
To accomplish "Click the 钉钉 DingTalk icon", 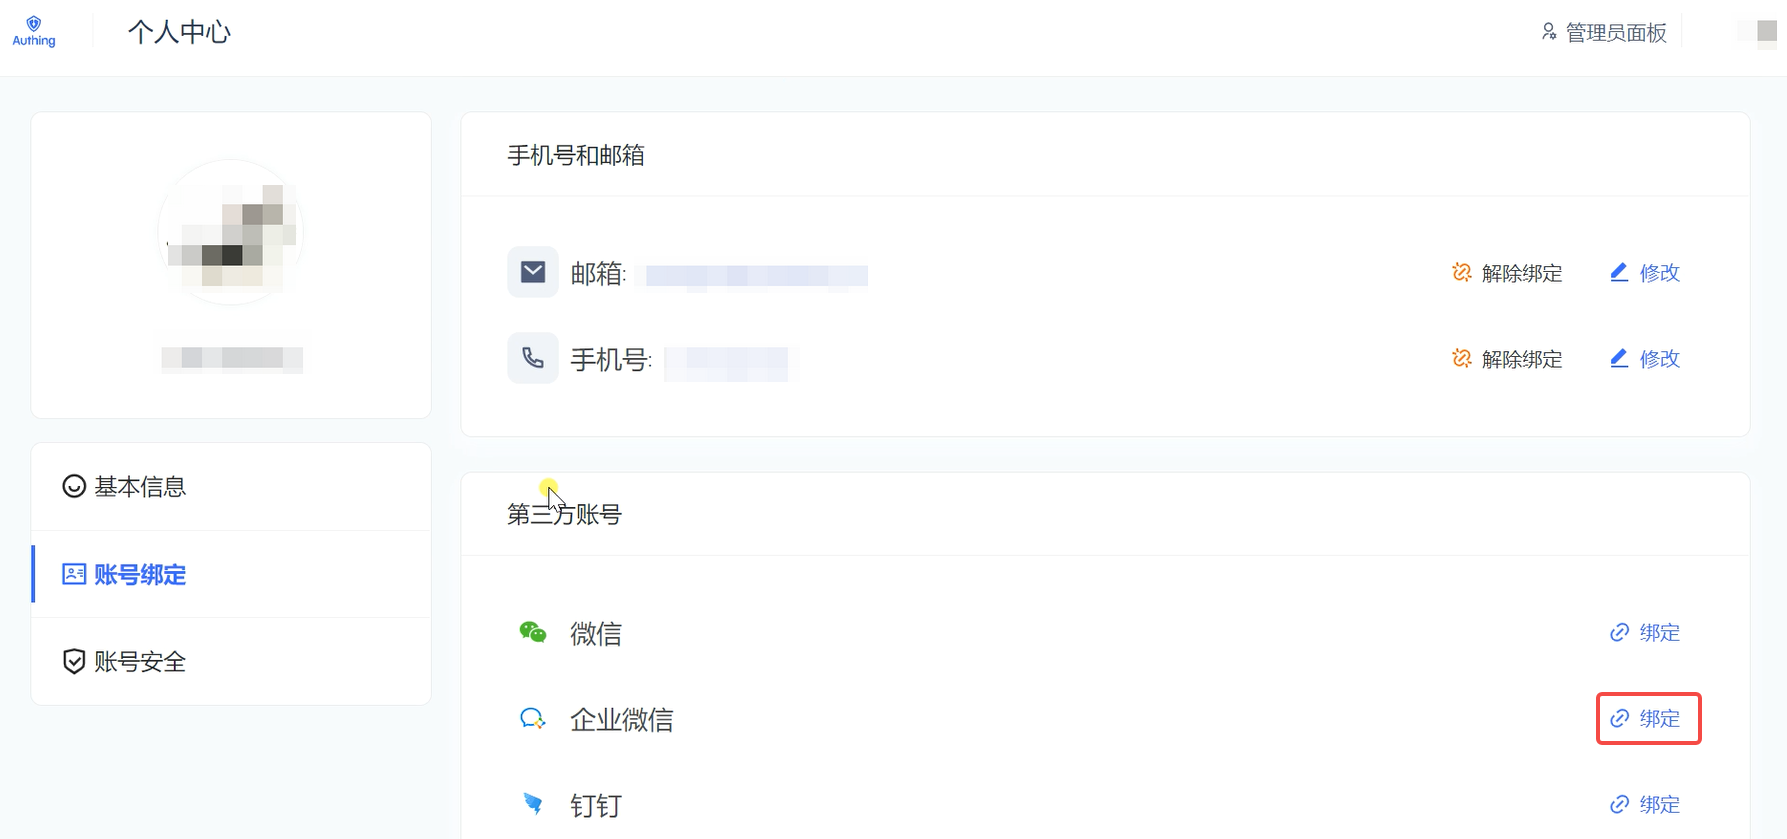I will (x=533, y=805).
